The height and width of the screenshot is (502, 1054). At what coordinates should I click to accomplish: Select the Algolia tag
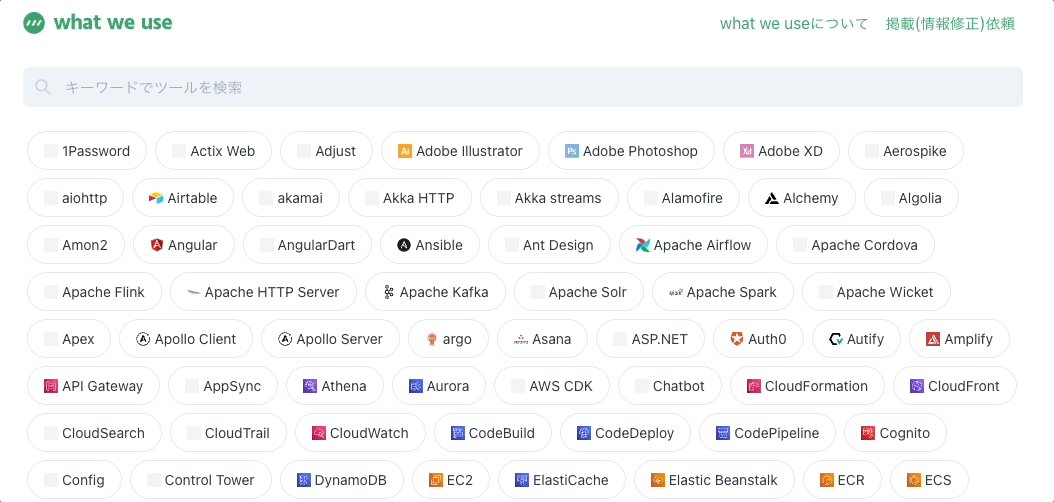(x=911, y=198)
